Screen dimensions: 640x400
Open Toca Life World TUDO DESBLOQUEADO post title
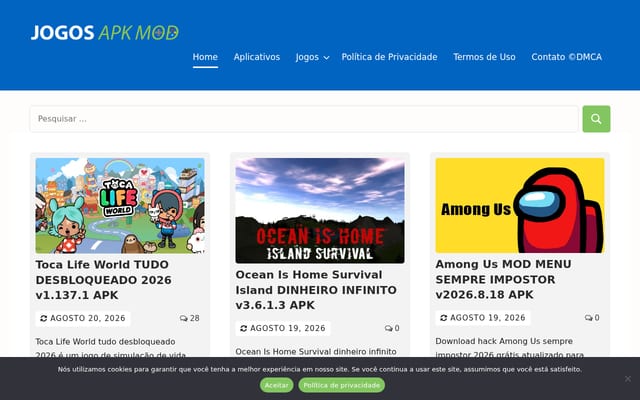tap(104, 280)
